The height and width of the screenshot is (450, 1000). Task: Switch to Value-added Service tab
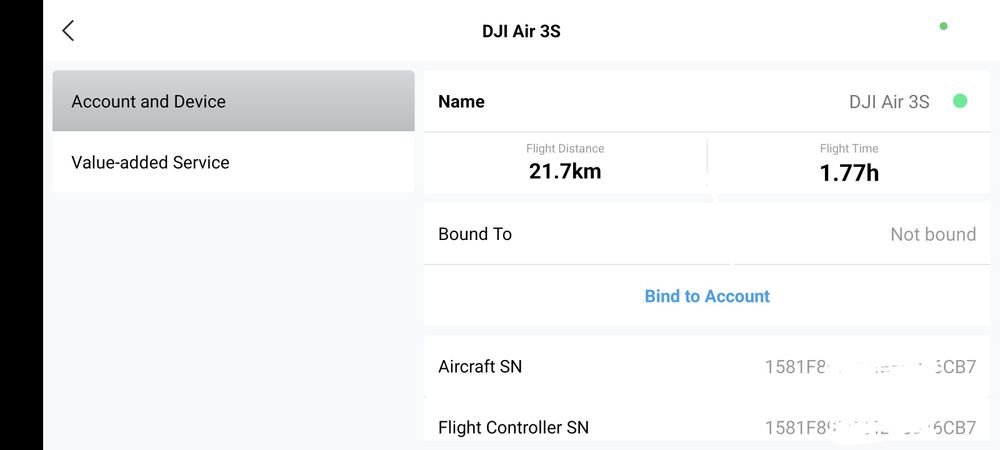click(233, 162)
